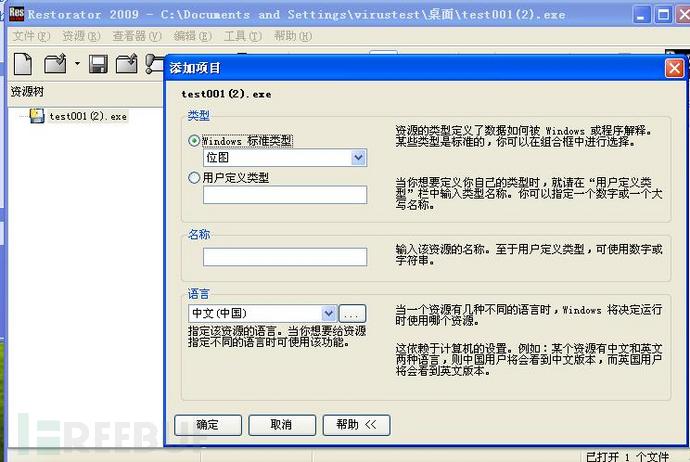
Task: Click the user-defined type input field
Action: click(285, 194)
